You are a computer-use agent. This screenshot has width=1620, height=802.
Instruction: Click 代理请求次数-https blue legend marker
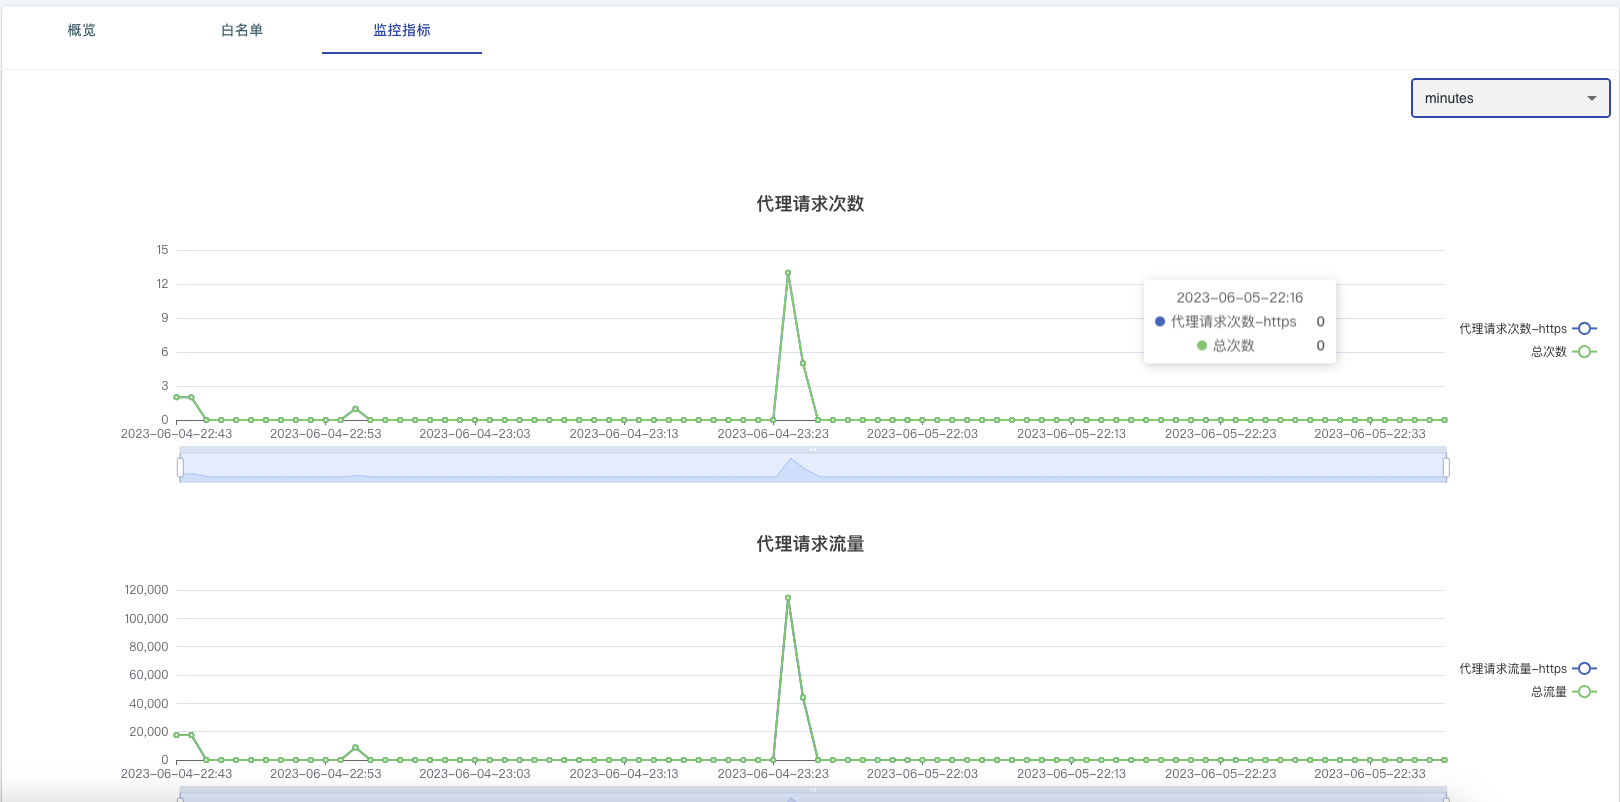tap(1585, 328)
